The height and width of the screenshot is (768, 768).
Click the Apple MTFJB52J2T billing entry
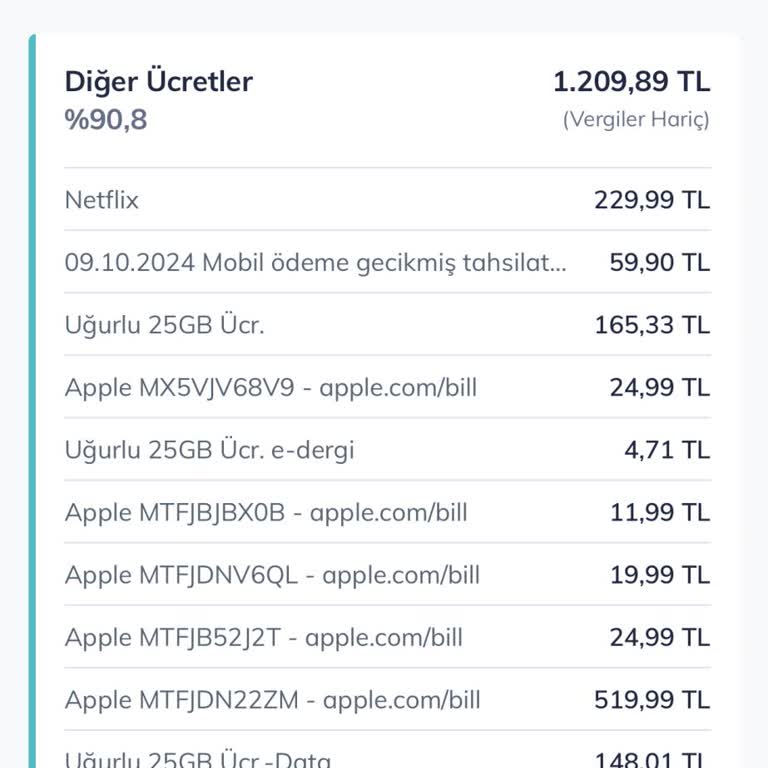(x=264, y=637)
